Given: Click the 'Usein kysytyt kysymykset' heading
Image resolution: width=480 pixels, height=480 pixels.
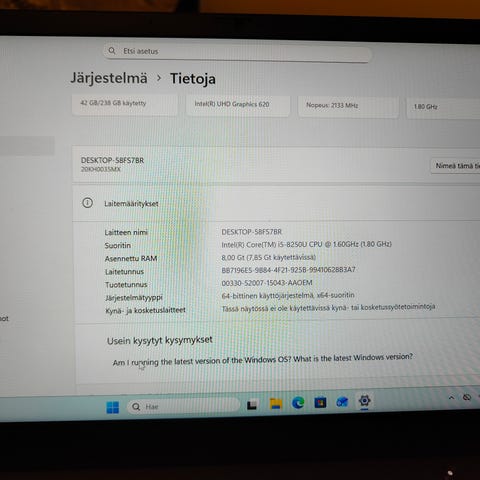Looking at the screenshot, I should point(160,340).
